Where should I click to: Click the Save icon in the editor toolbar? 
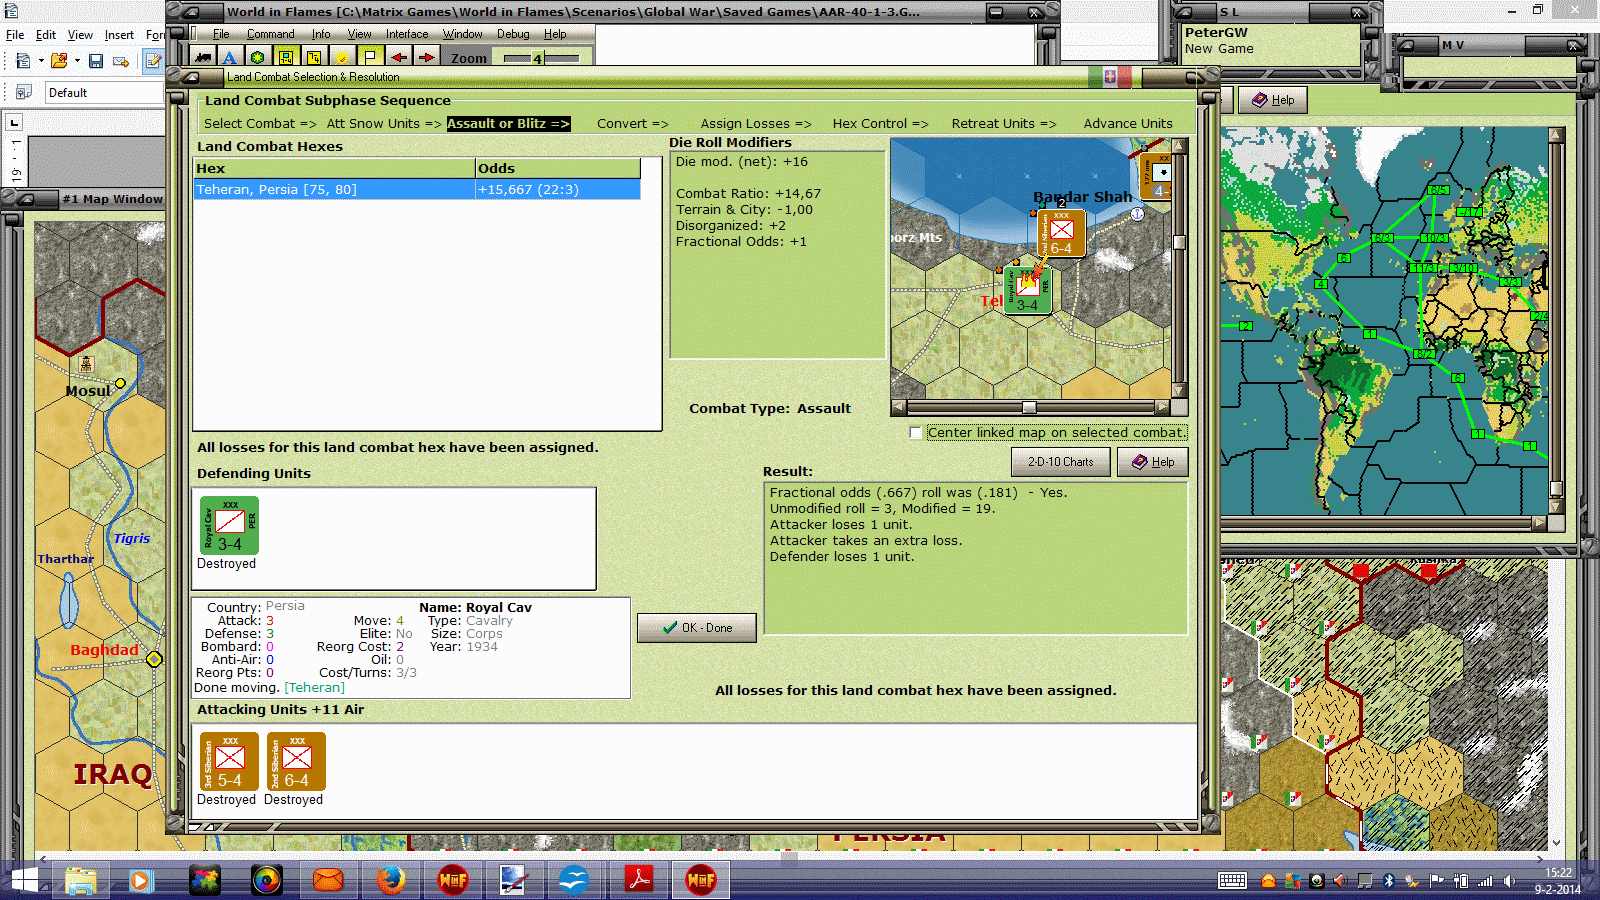(x=96, y=61)
